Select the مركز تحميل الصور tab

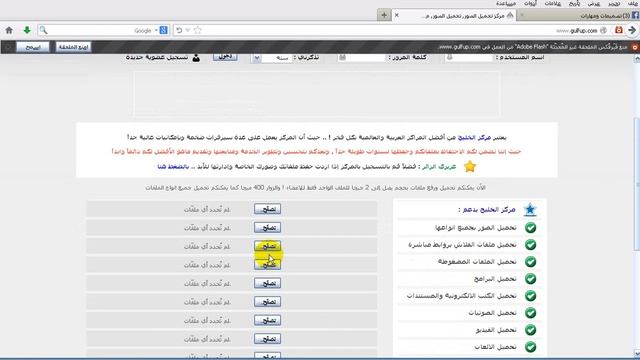[x=453, y=16]
